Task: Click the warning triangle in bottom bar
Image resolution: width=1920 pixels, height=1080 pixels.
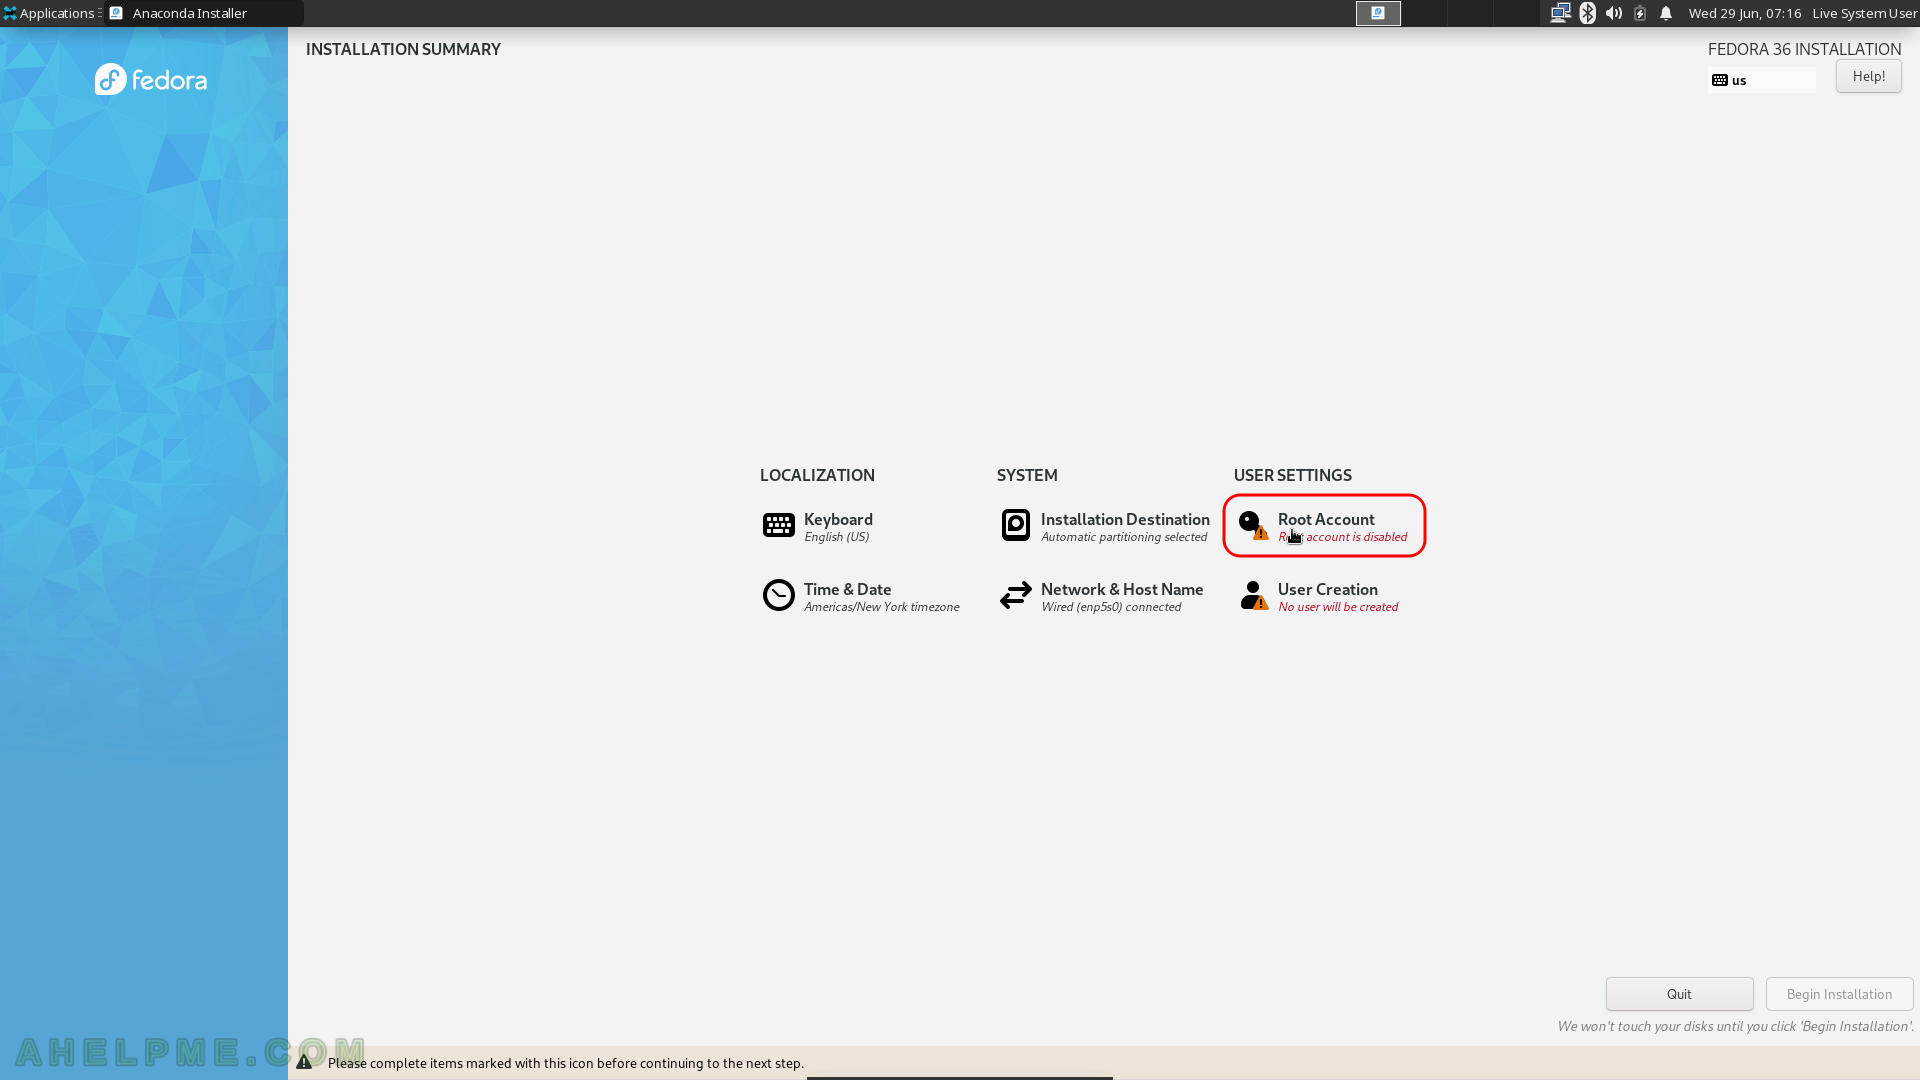Action: [x=304, y=1062]
